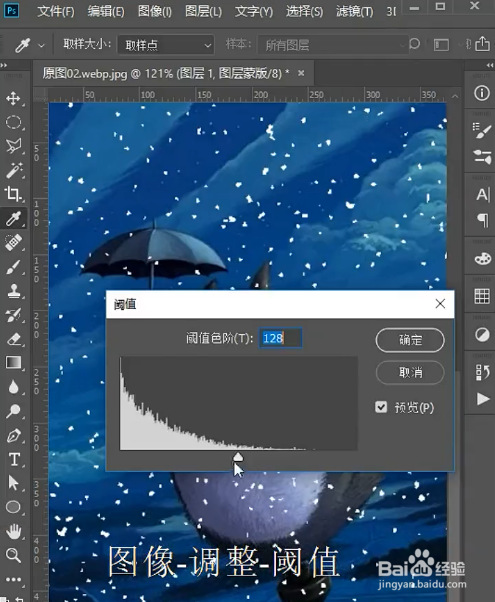Select the Eraser tool

click(13, 339)
